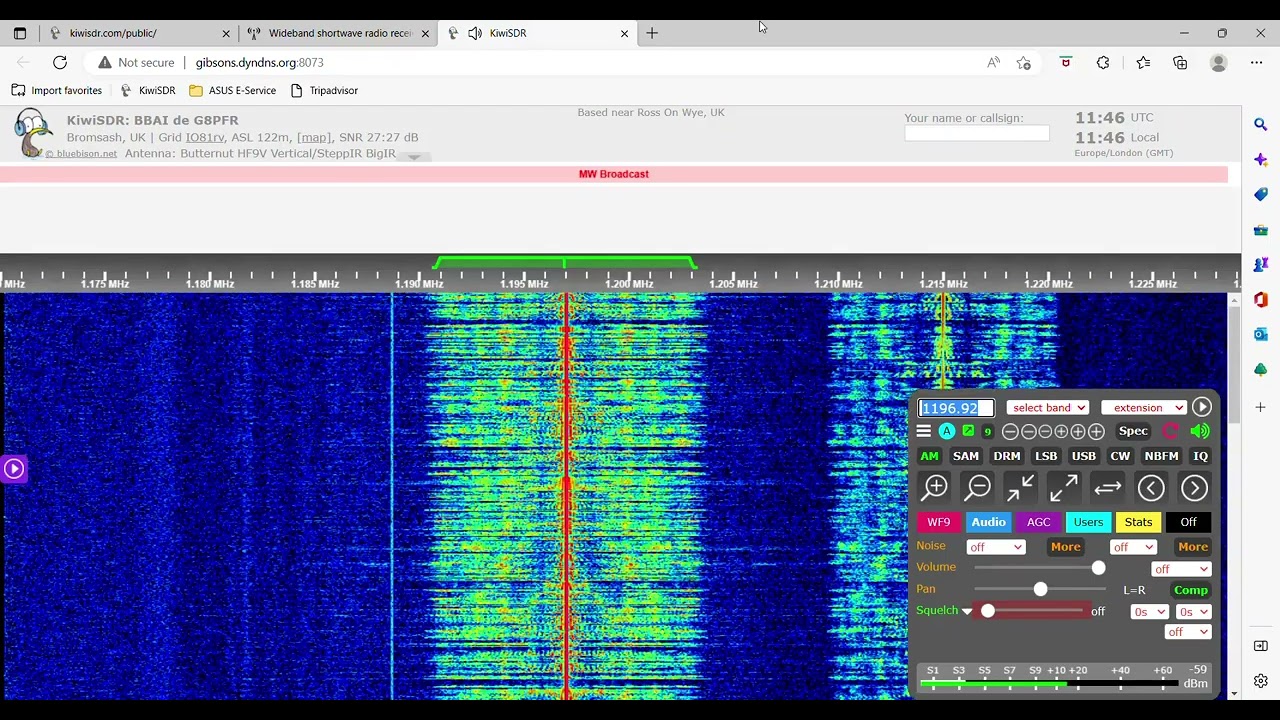This screenshot has width=1280, height=720.
Task: Open the Noise off dropdown next to label
Action: [x=995, y=547]
